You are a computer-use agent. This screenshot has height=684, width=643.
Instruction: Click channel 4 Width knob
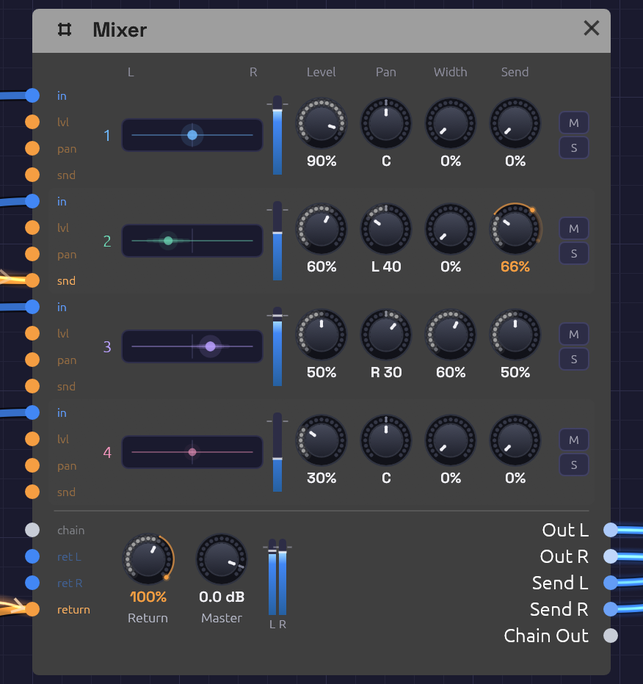pos(451,440)
